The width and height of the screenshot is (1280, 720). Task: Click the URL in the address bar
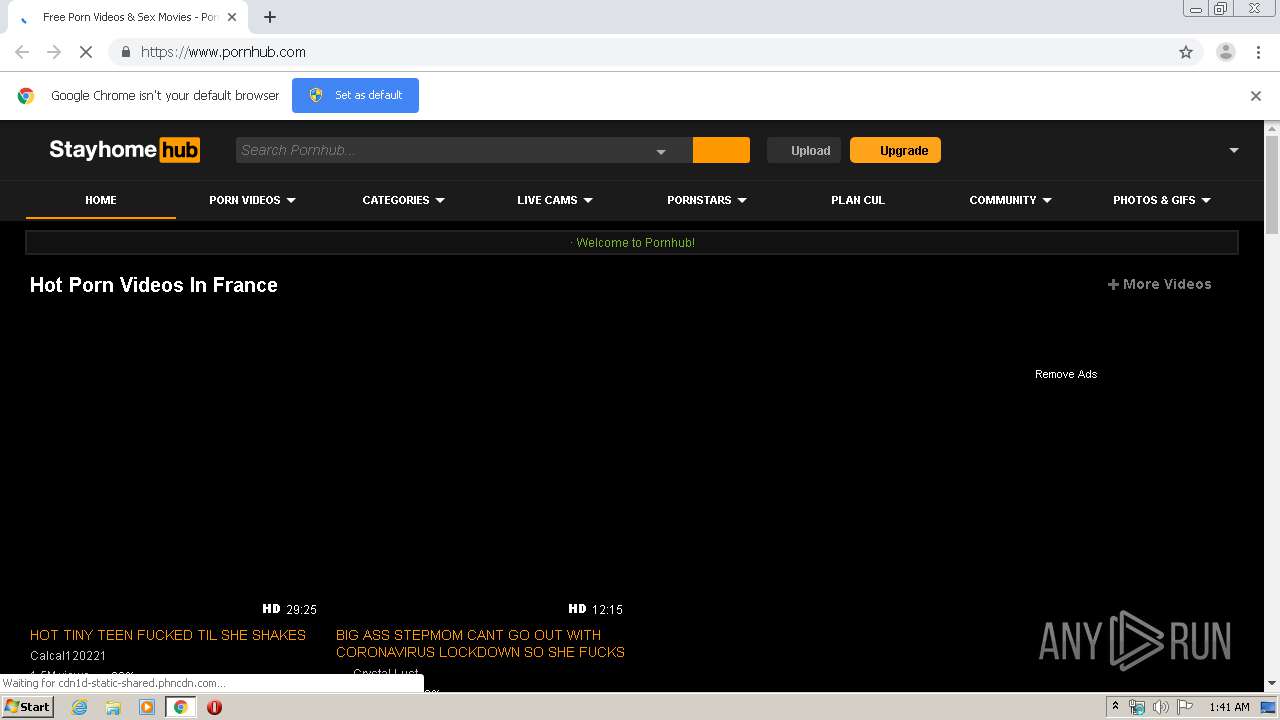(x=223, y=52)
